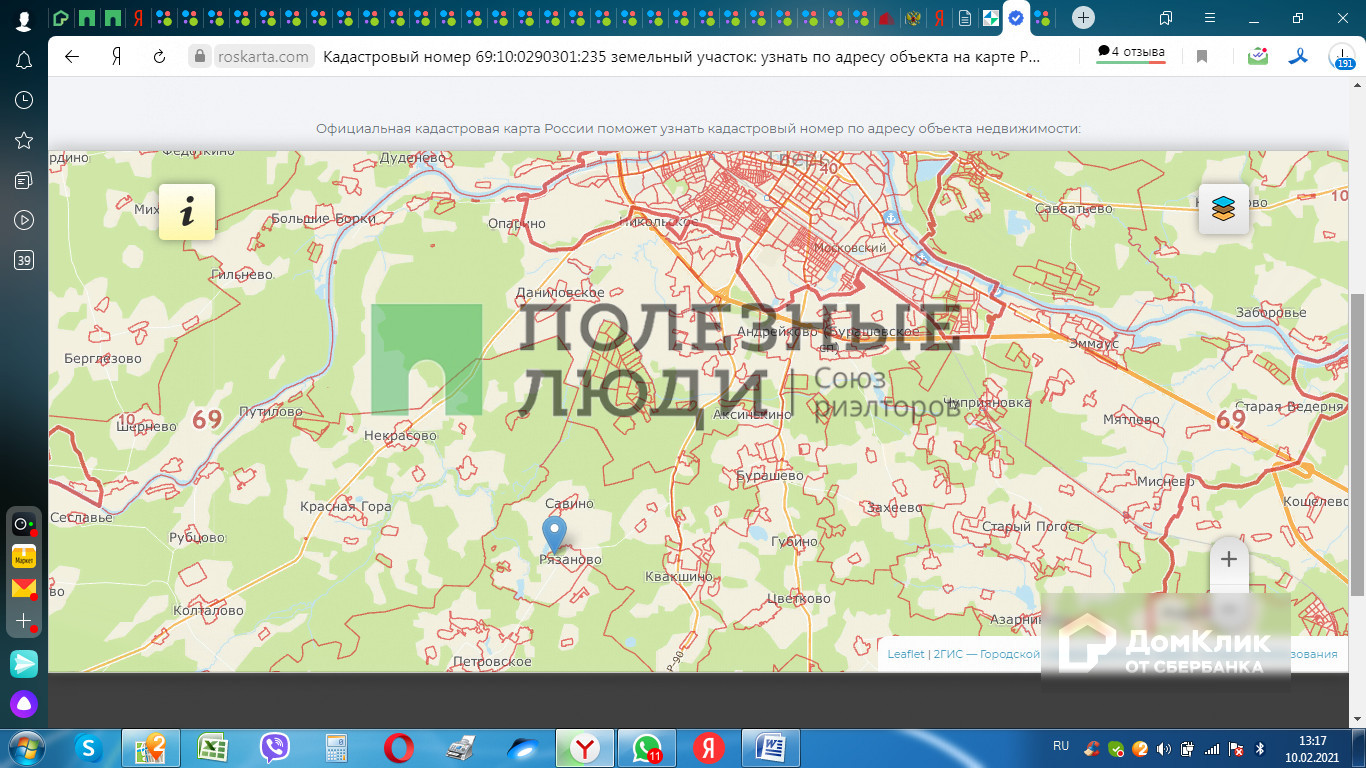
Task: Open the Leaflet attribution link
Action: pyautogui.click(x=906, y=654)
